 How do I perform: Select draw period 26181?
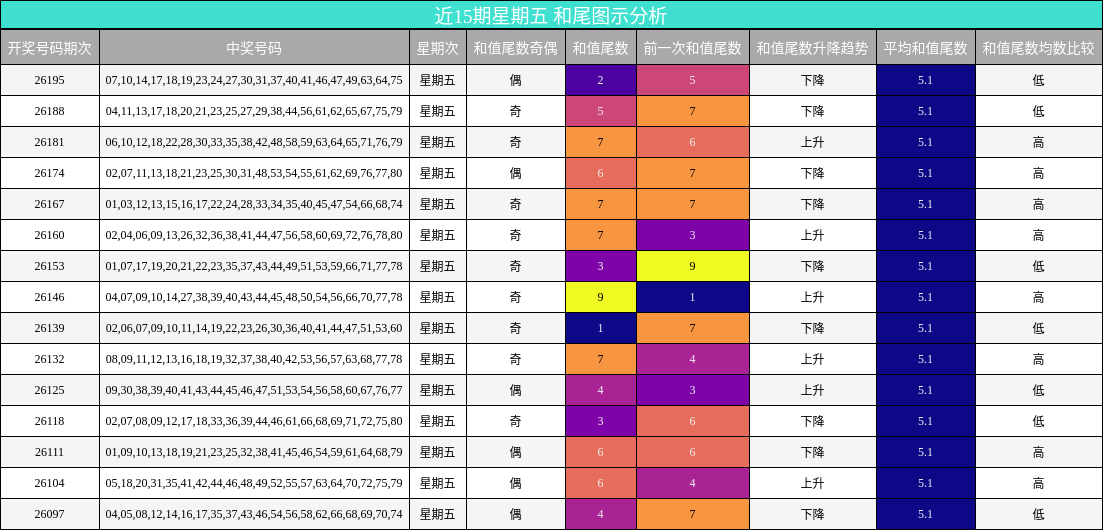click(50, 142)
